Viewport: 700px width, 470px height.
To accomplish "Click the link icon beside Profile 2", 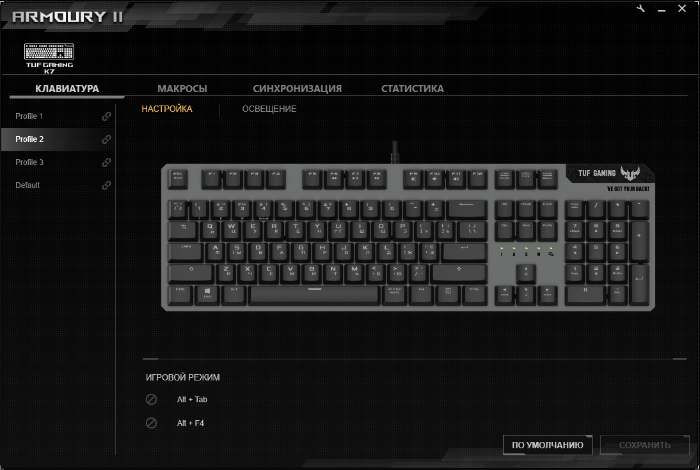I will click(106, 139).
